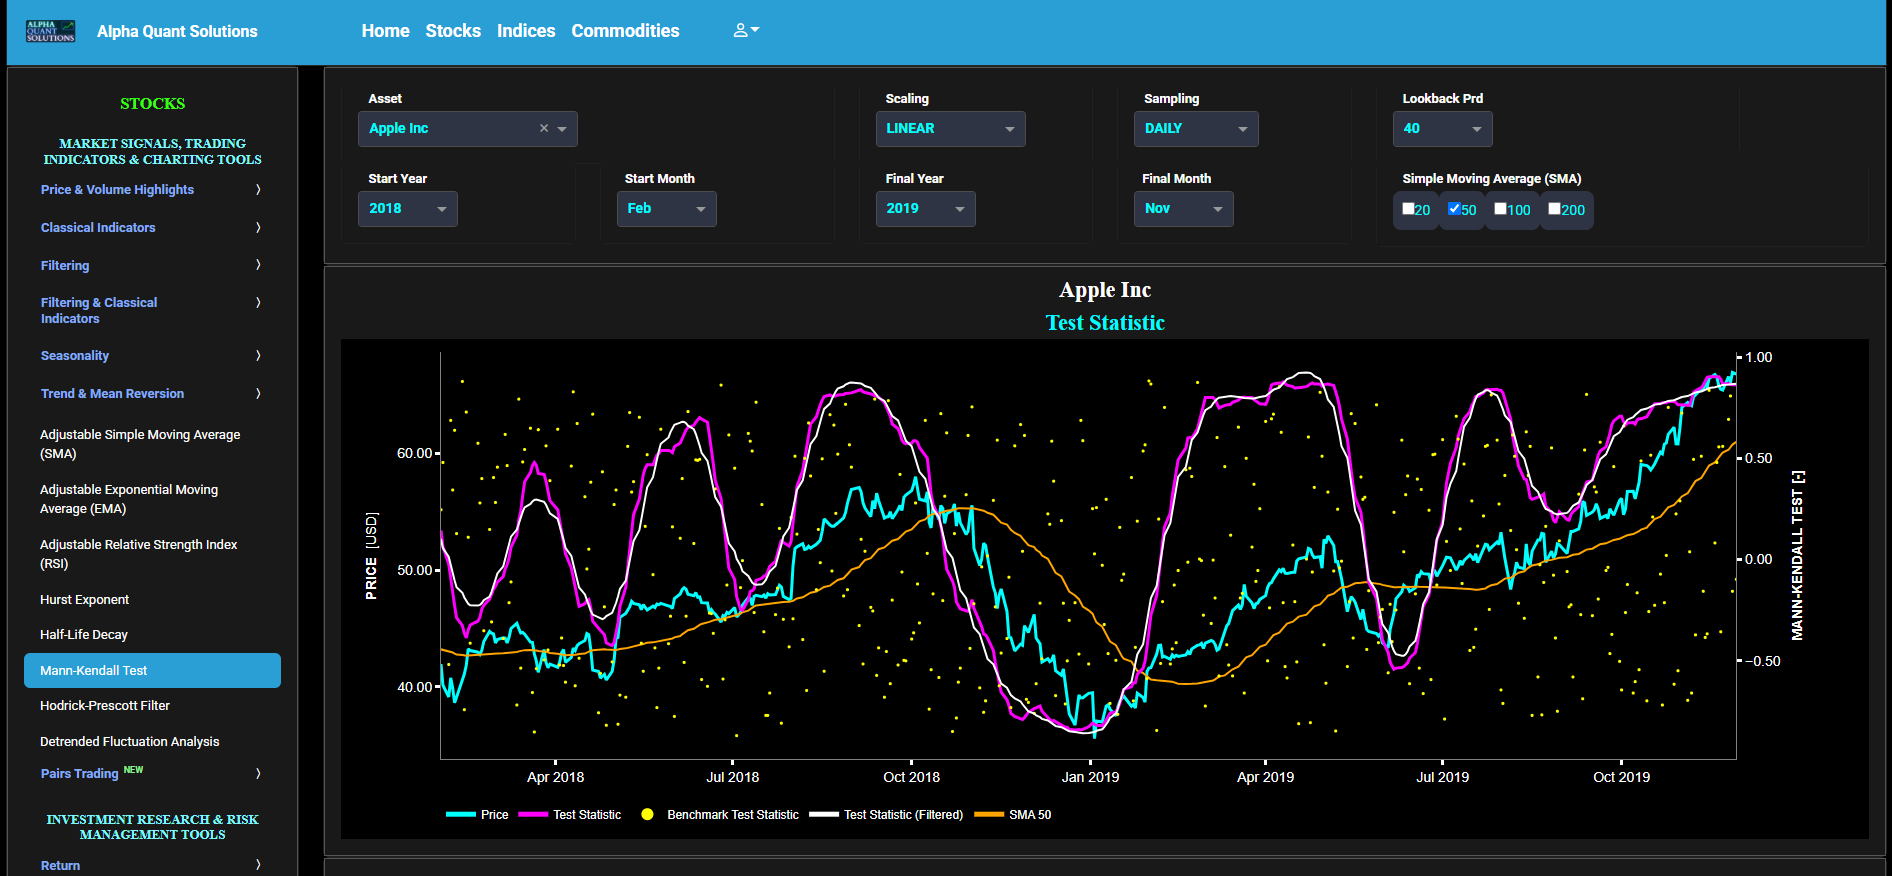This screenshot has width=1892, height=876.
Task: Expand the Pairs Trading section
Action: (x=151, y=773)
